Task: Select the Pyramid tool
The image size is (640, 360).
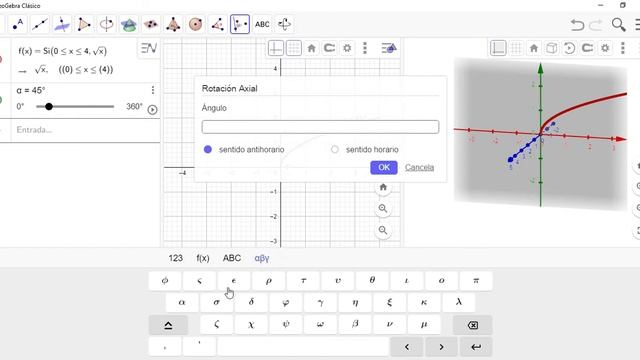Action: [x=173, y=24]
